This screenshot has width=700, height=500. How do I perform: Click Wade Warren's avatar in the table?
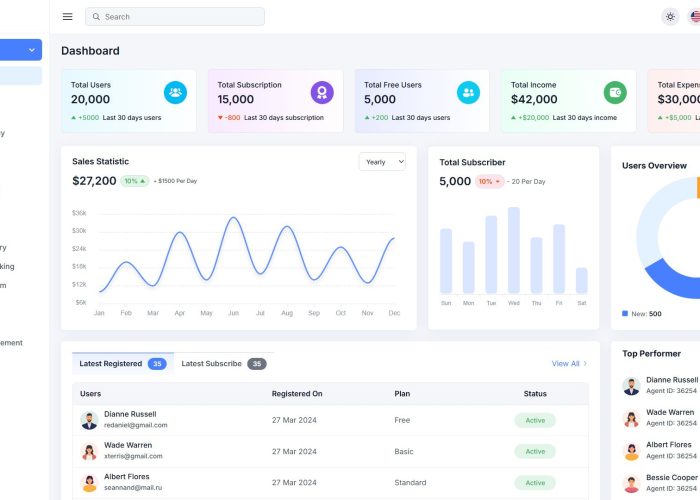[x=89, y=451]
